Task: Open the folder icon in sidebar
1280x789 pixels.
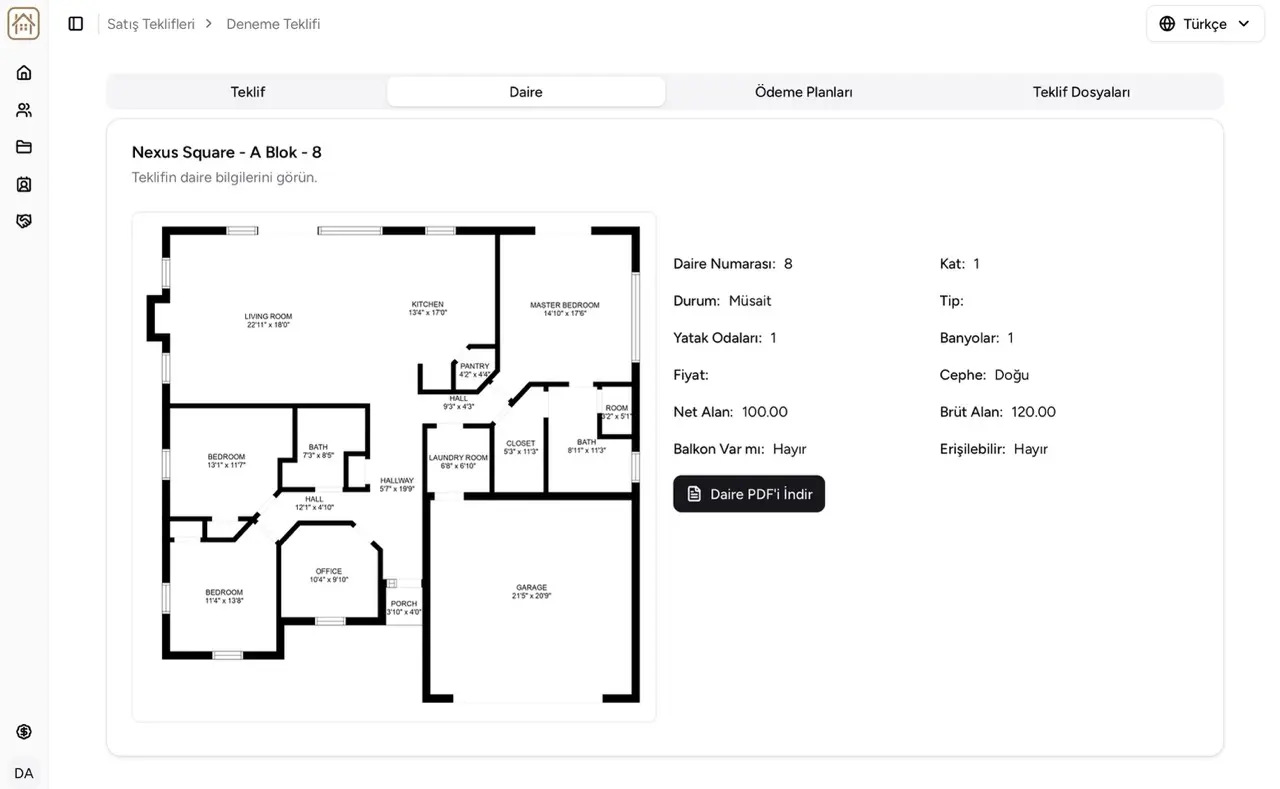Action: point(24,147)
